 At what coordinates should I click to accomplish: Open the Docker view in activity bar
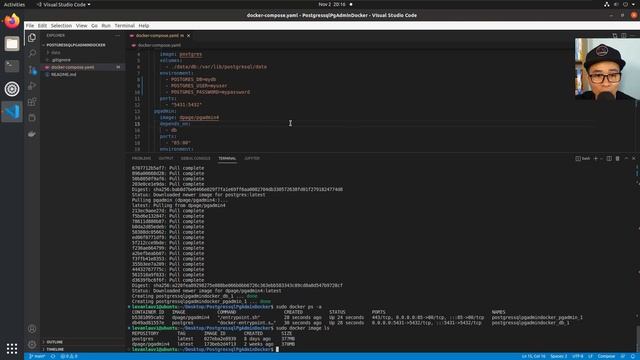(32, 134)
